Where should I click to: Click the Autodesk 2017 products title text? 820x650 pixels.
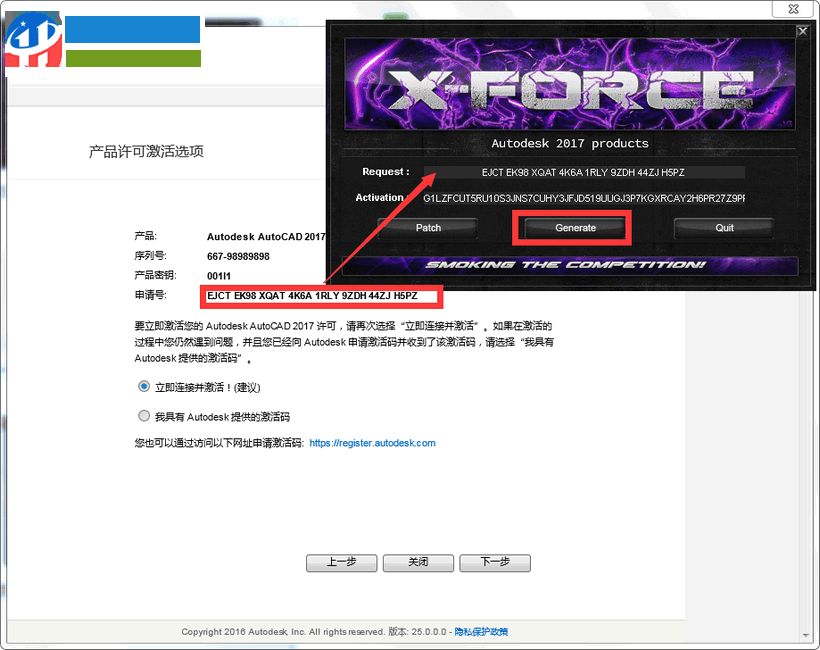[570, 143]
